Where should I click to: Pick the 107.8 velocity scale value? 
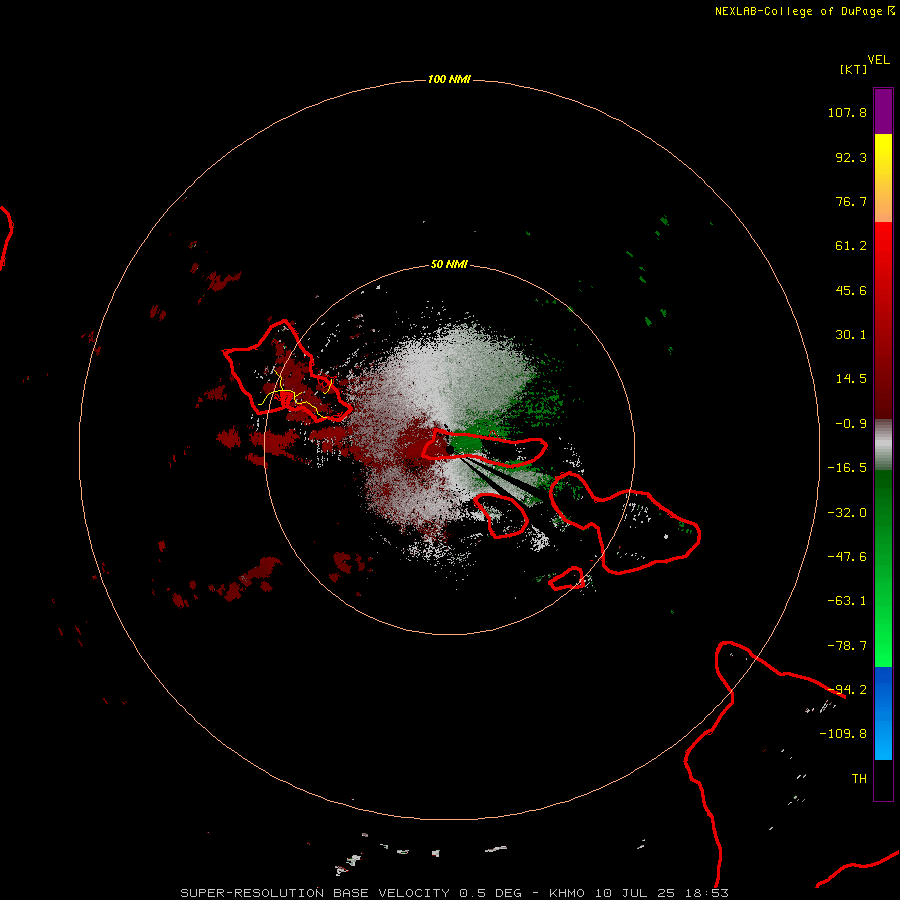[847, 112]
